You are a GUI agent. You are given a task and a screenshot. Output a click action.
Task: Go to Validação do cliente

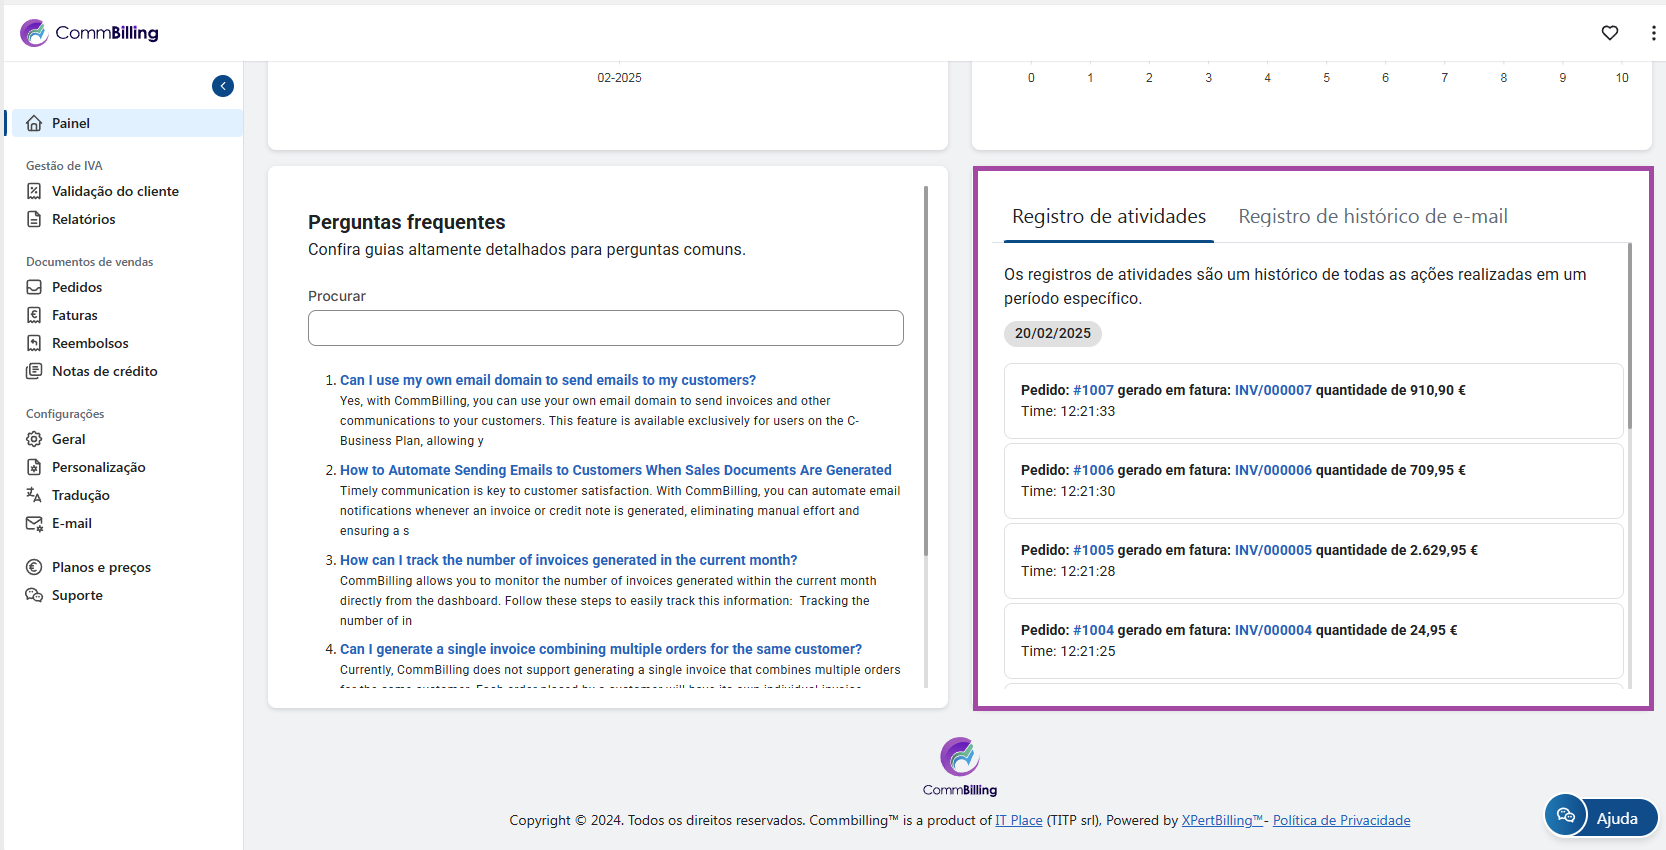click(115, 191)
